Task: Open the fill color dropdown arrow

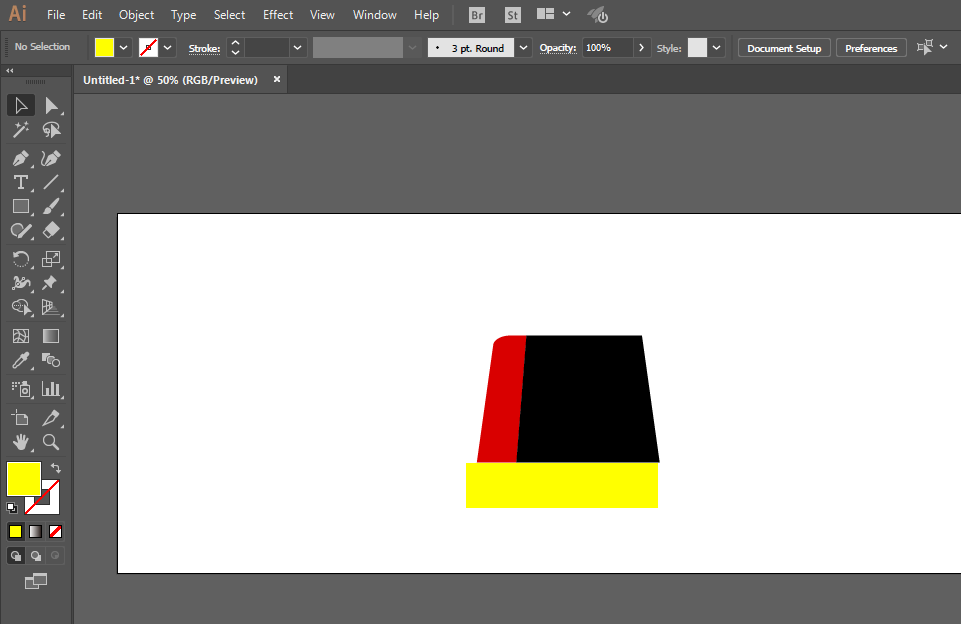Action: click(124, 48)
